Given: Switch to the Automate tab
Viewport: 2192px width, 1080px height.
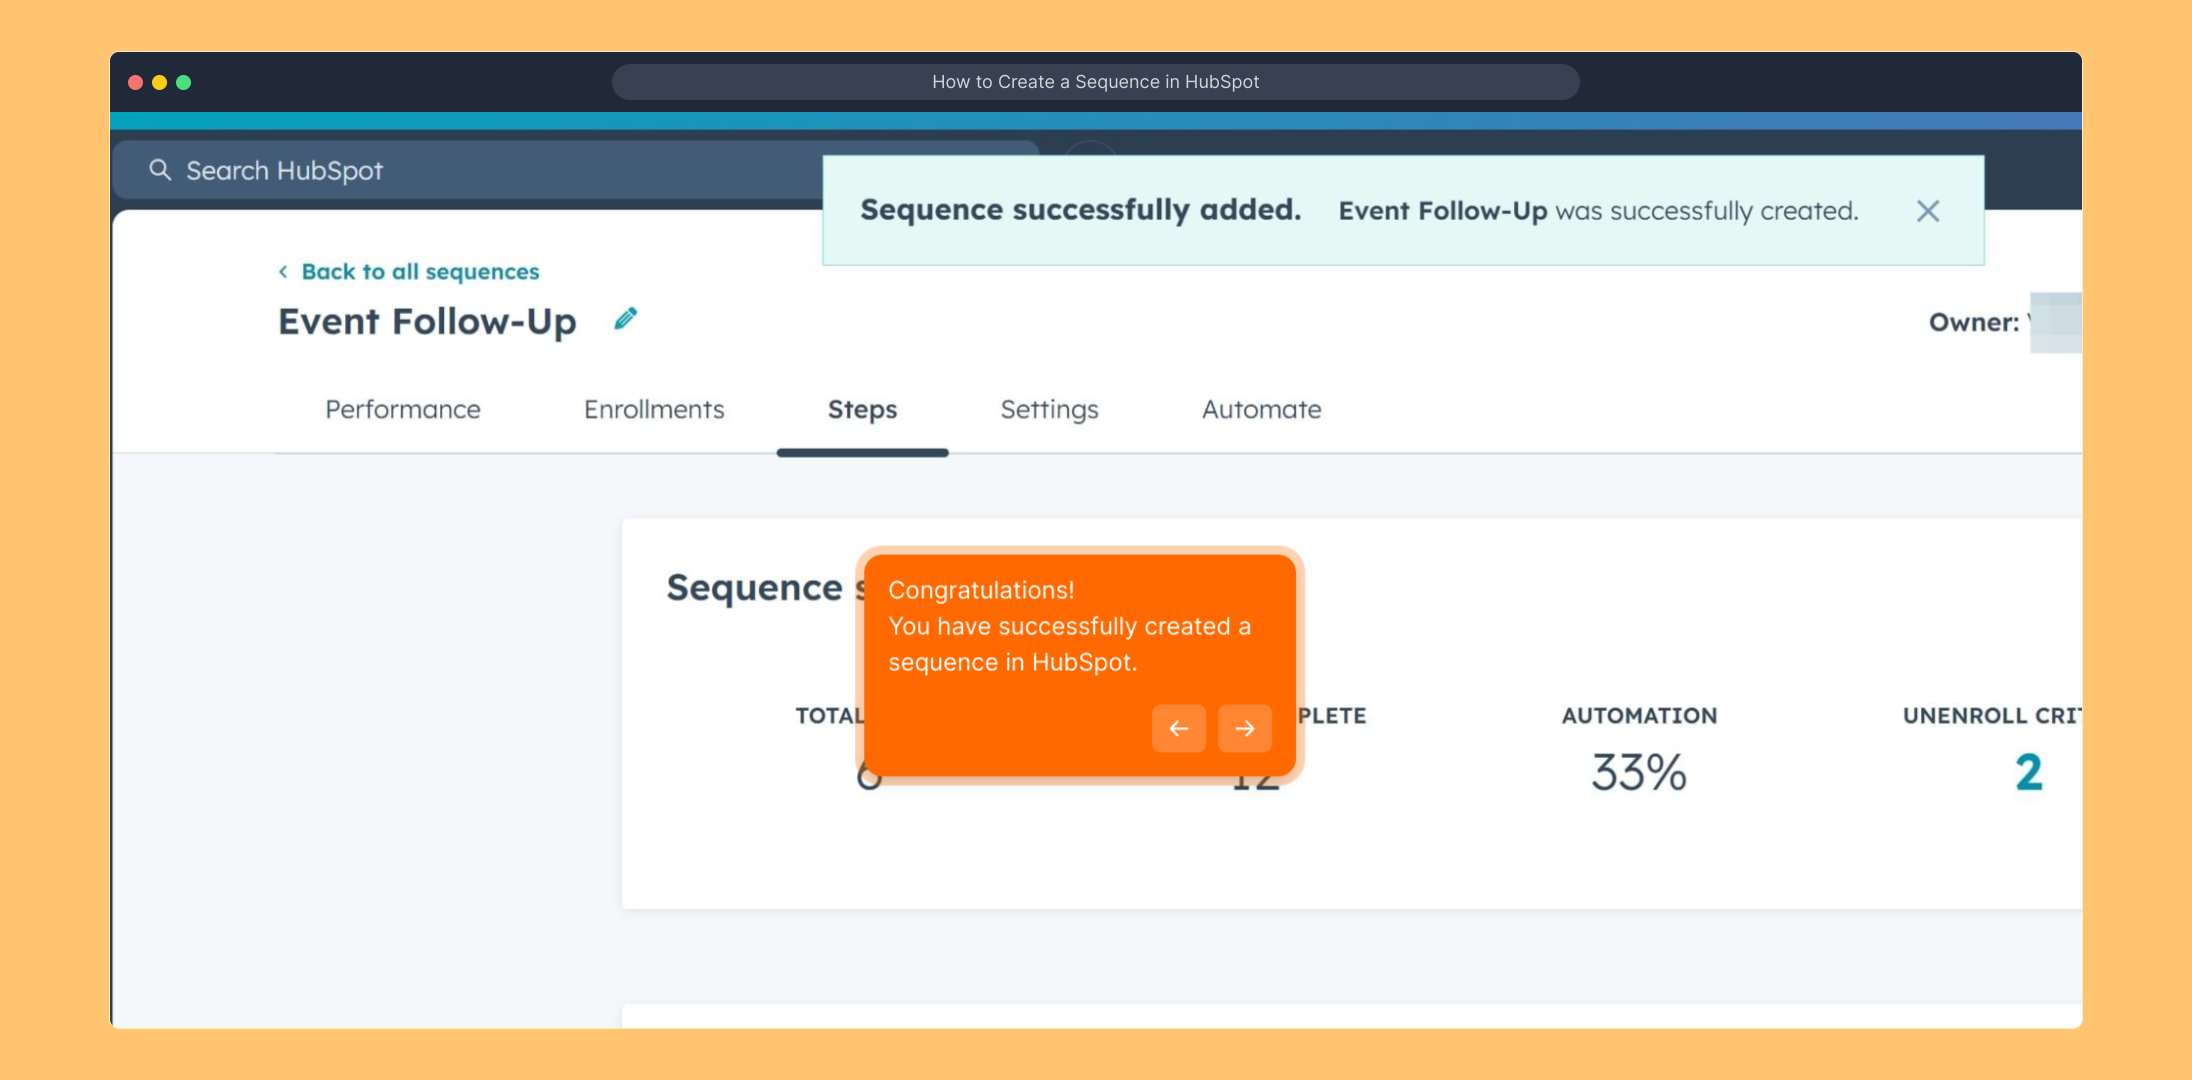Looking at the screenshot, I should point(1261,410).
